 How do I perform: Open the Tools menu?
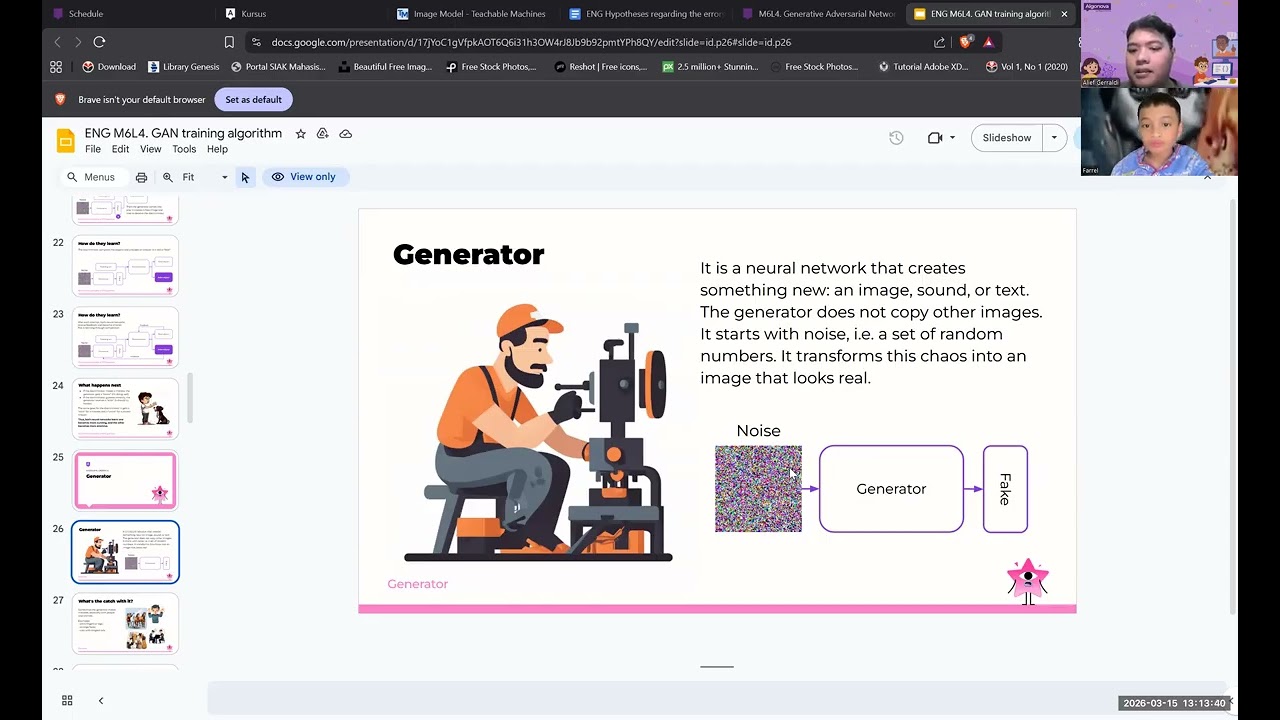point(184,149)
